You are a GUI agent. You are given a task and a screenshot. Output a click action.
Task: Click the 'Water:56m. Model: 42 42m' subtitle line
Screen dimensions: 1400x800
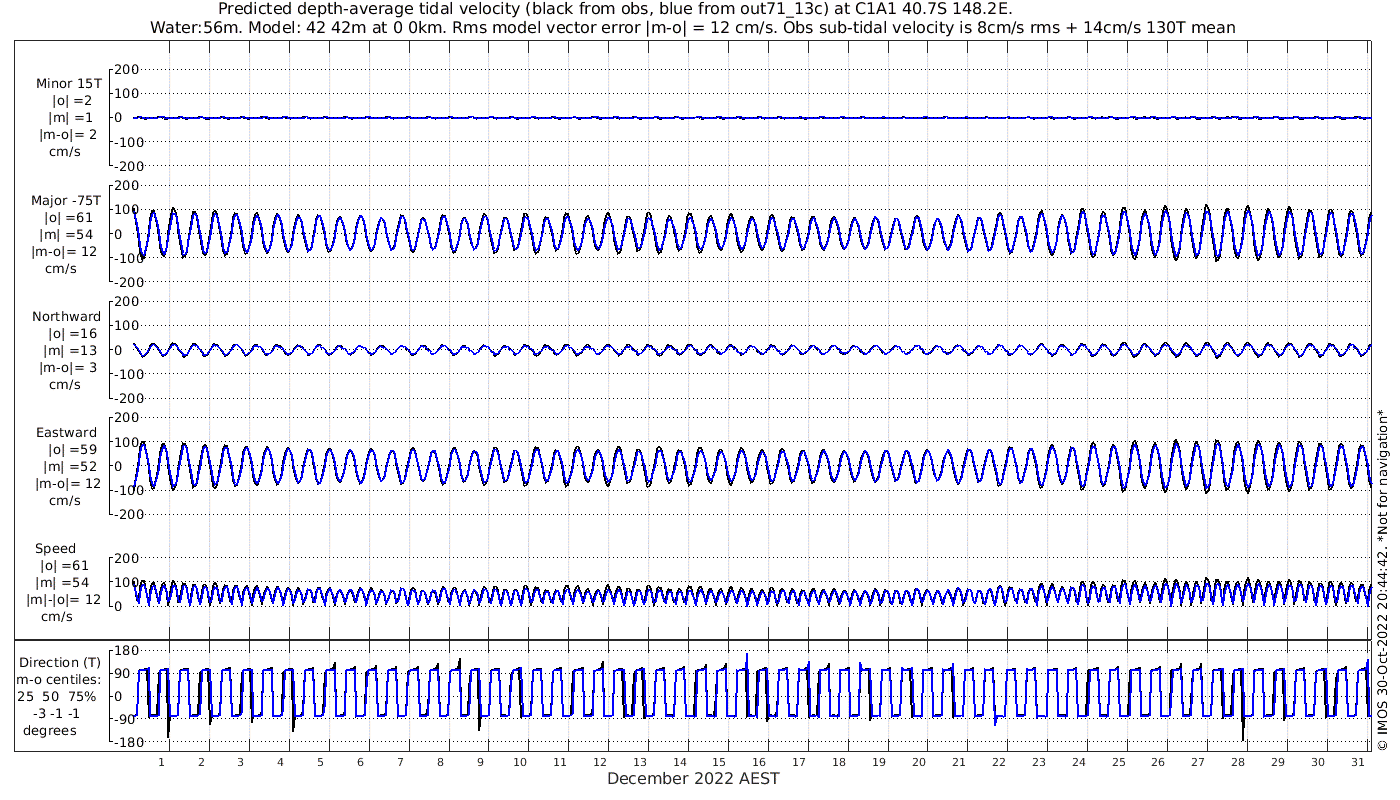692,27
